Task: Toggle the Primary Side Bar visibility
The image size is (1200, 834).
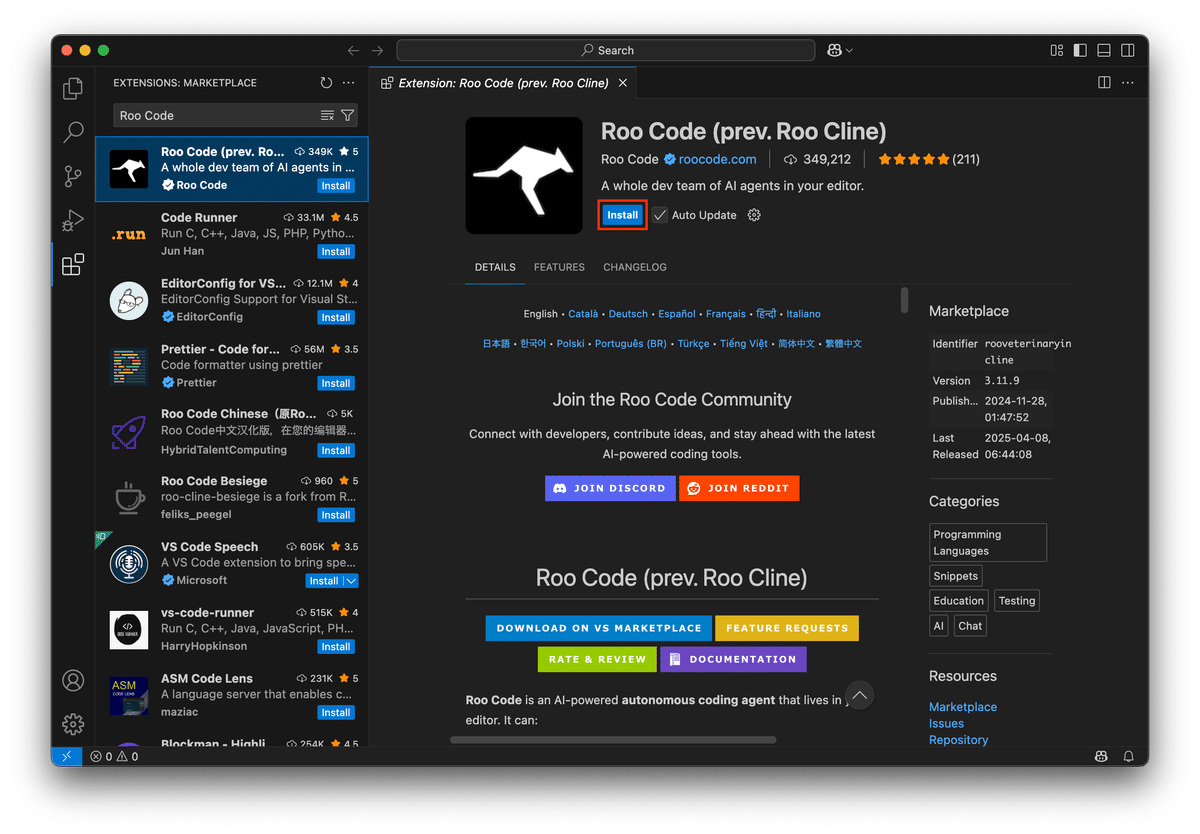Action: [1079, 49]
